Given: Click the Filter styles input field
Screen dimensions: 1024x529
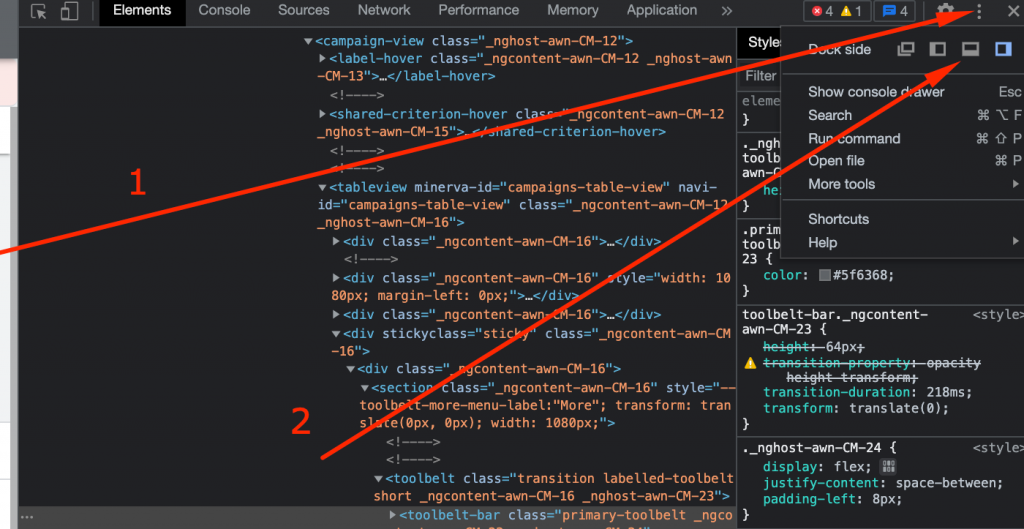Looking at the screenshot, I should [760, 76].
